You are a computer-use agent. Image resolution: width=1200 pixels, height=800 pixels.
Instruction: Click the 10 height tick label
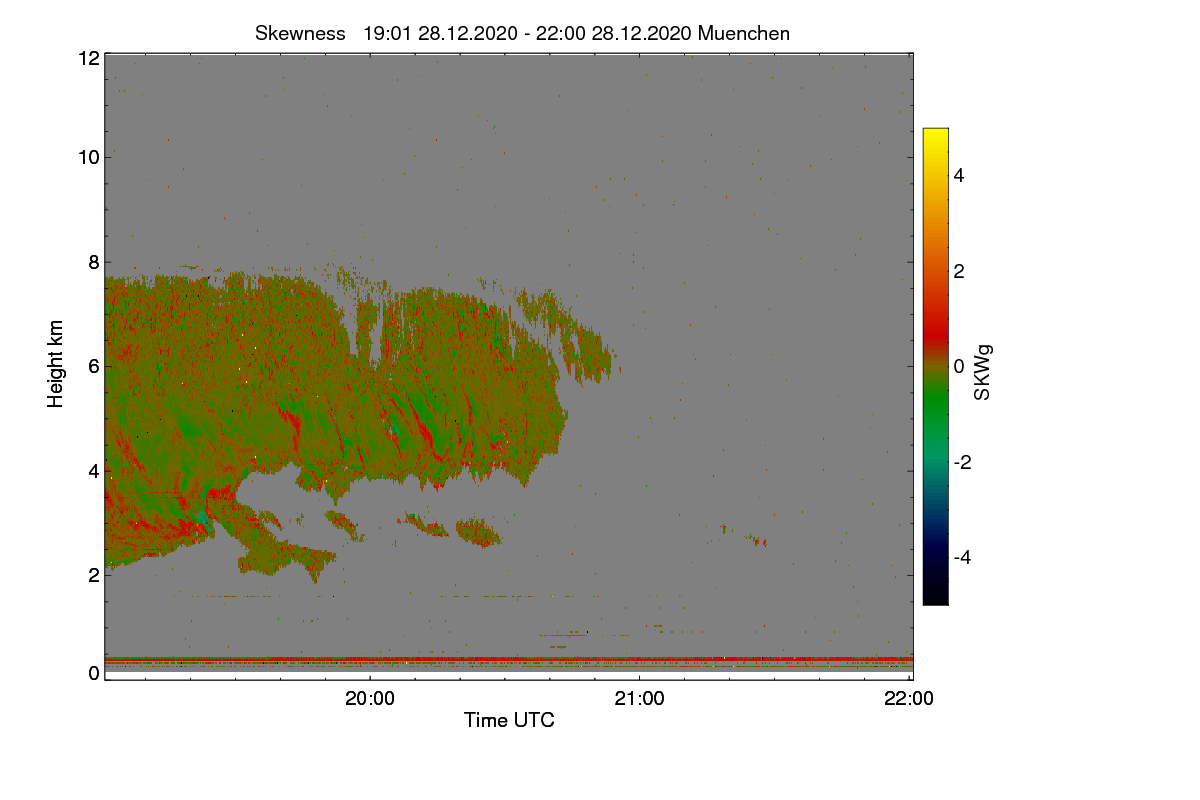click(88, 157)
